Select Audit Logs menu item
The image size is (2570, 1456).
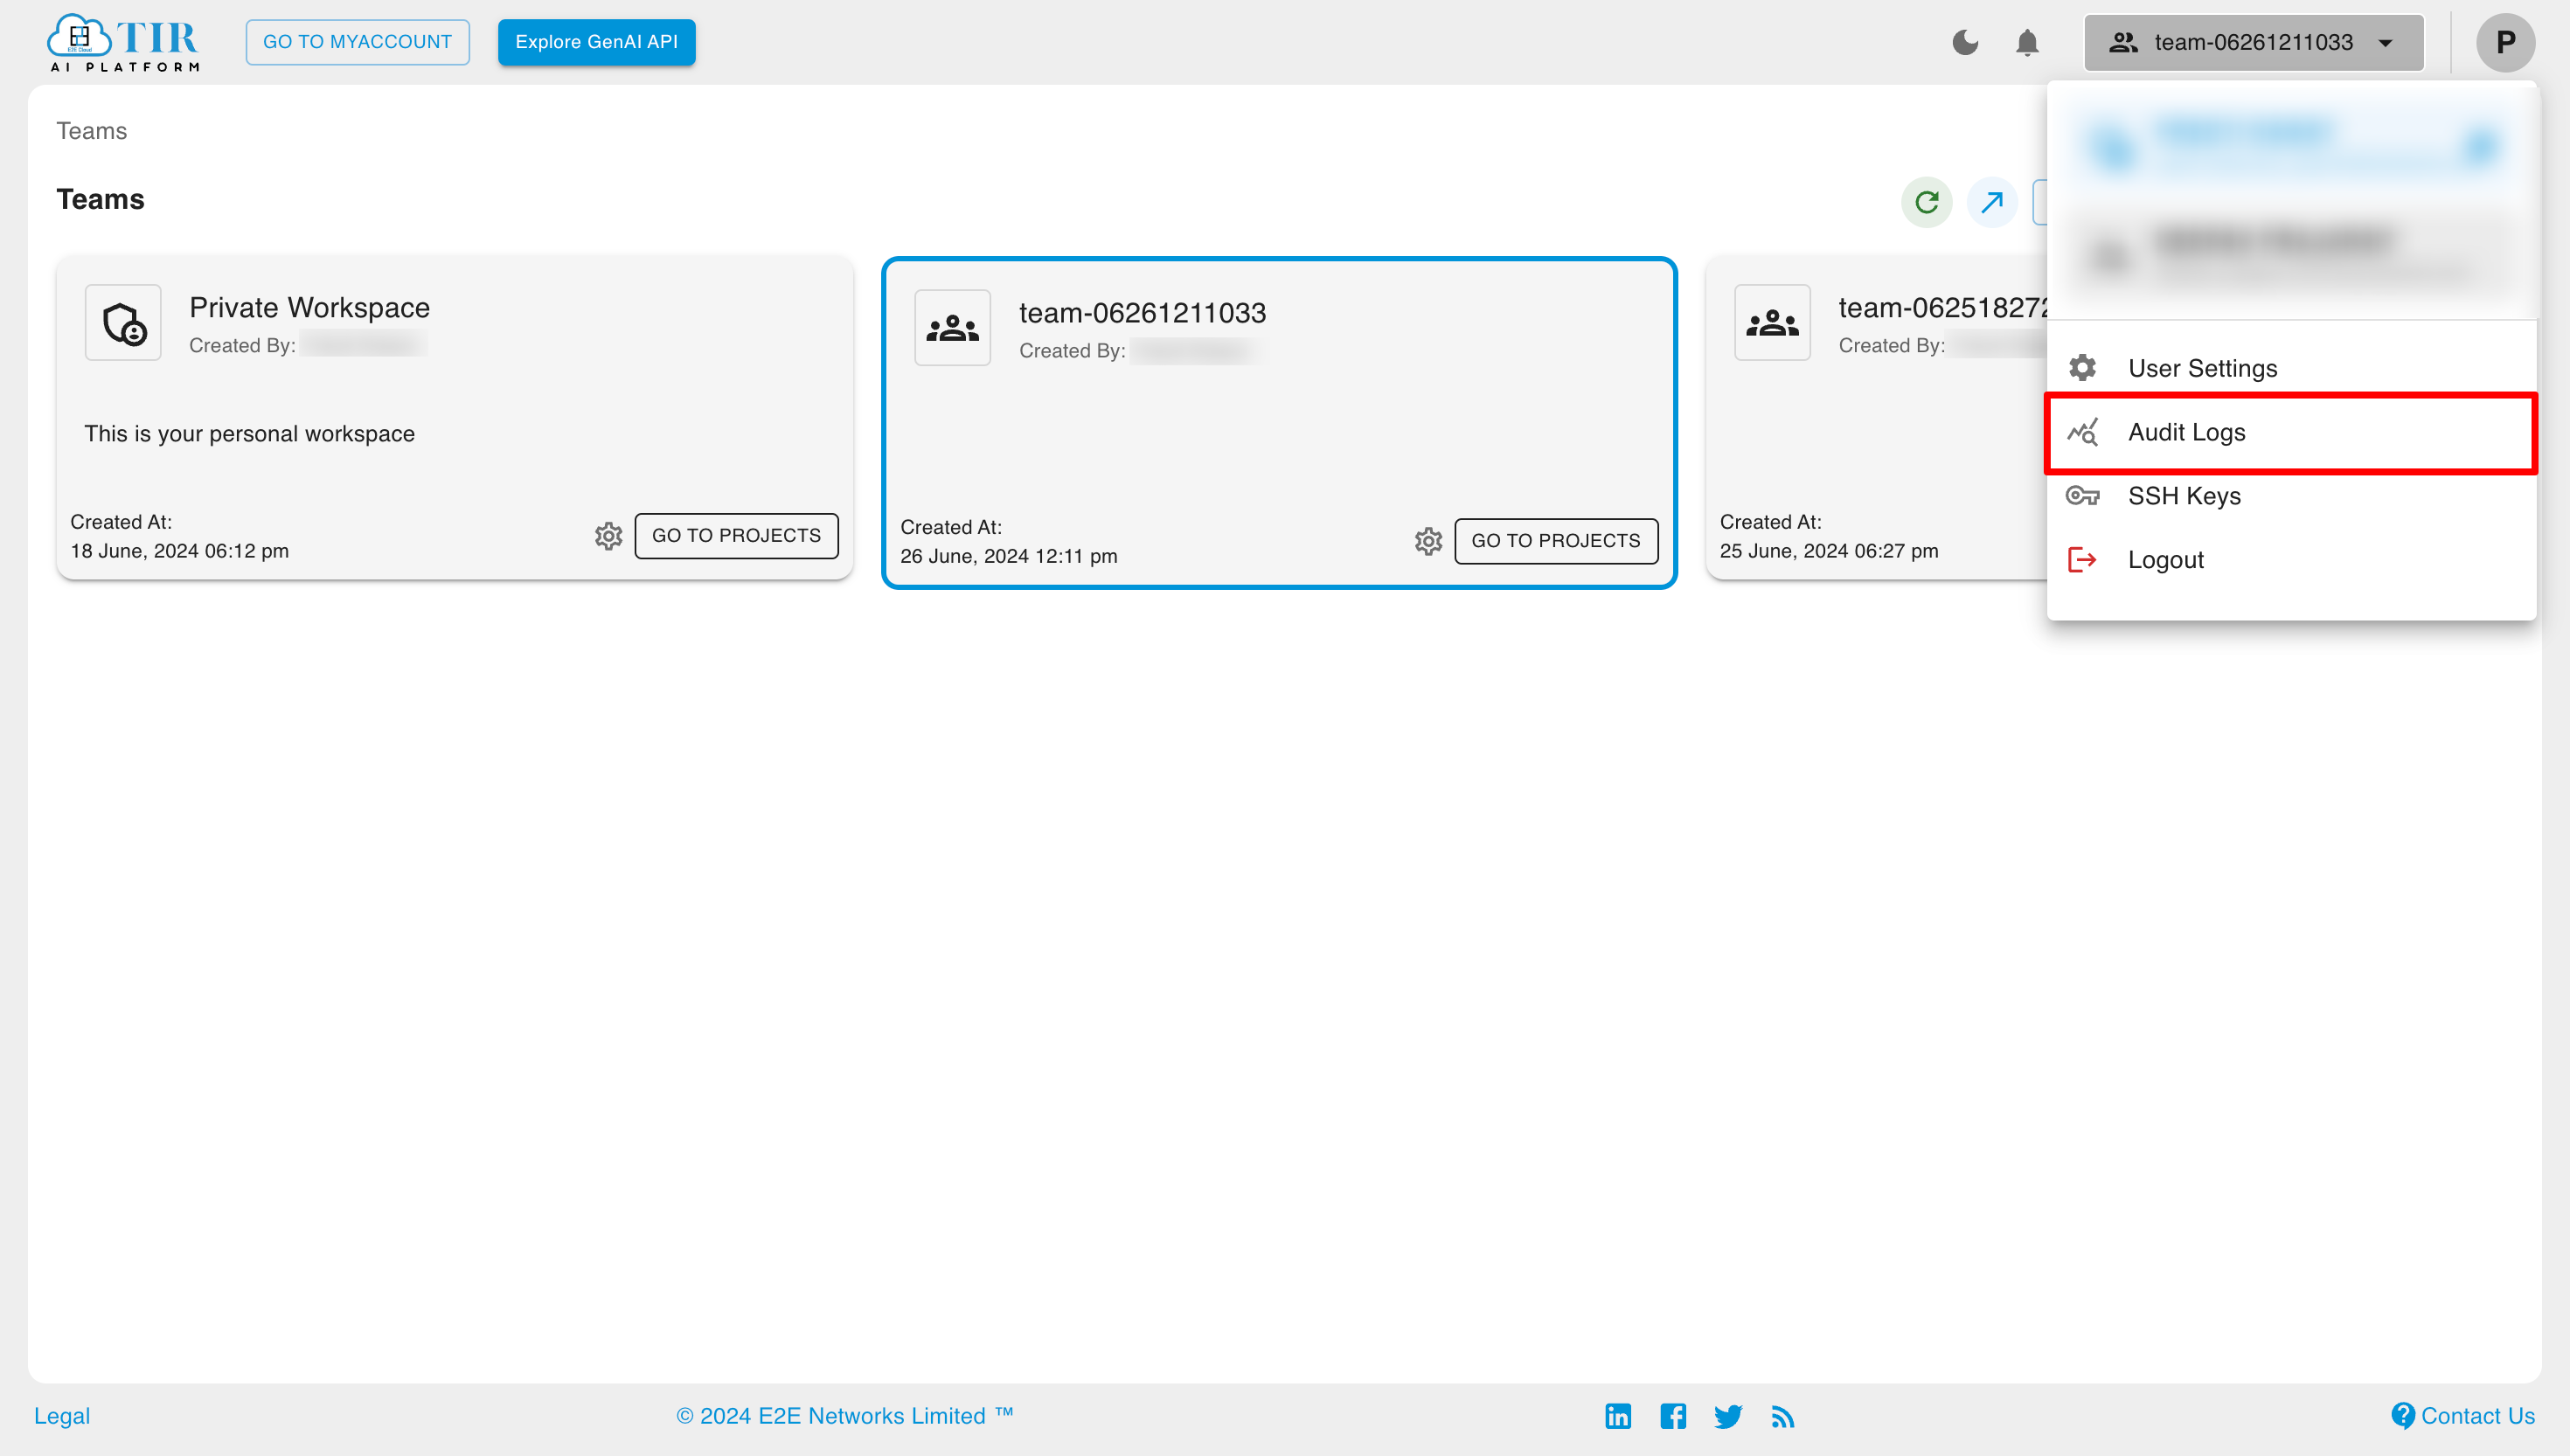[2291, 432]
